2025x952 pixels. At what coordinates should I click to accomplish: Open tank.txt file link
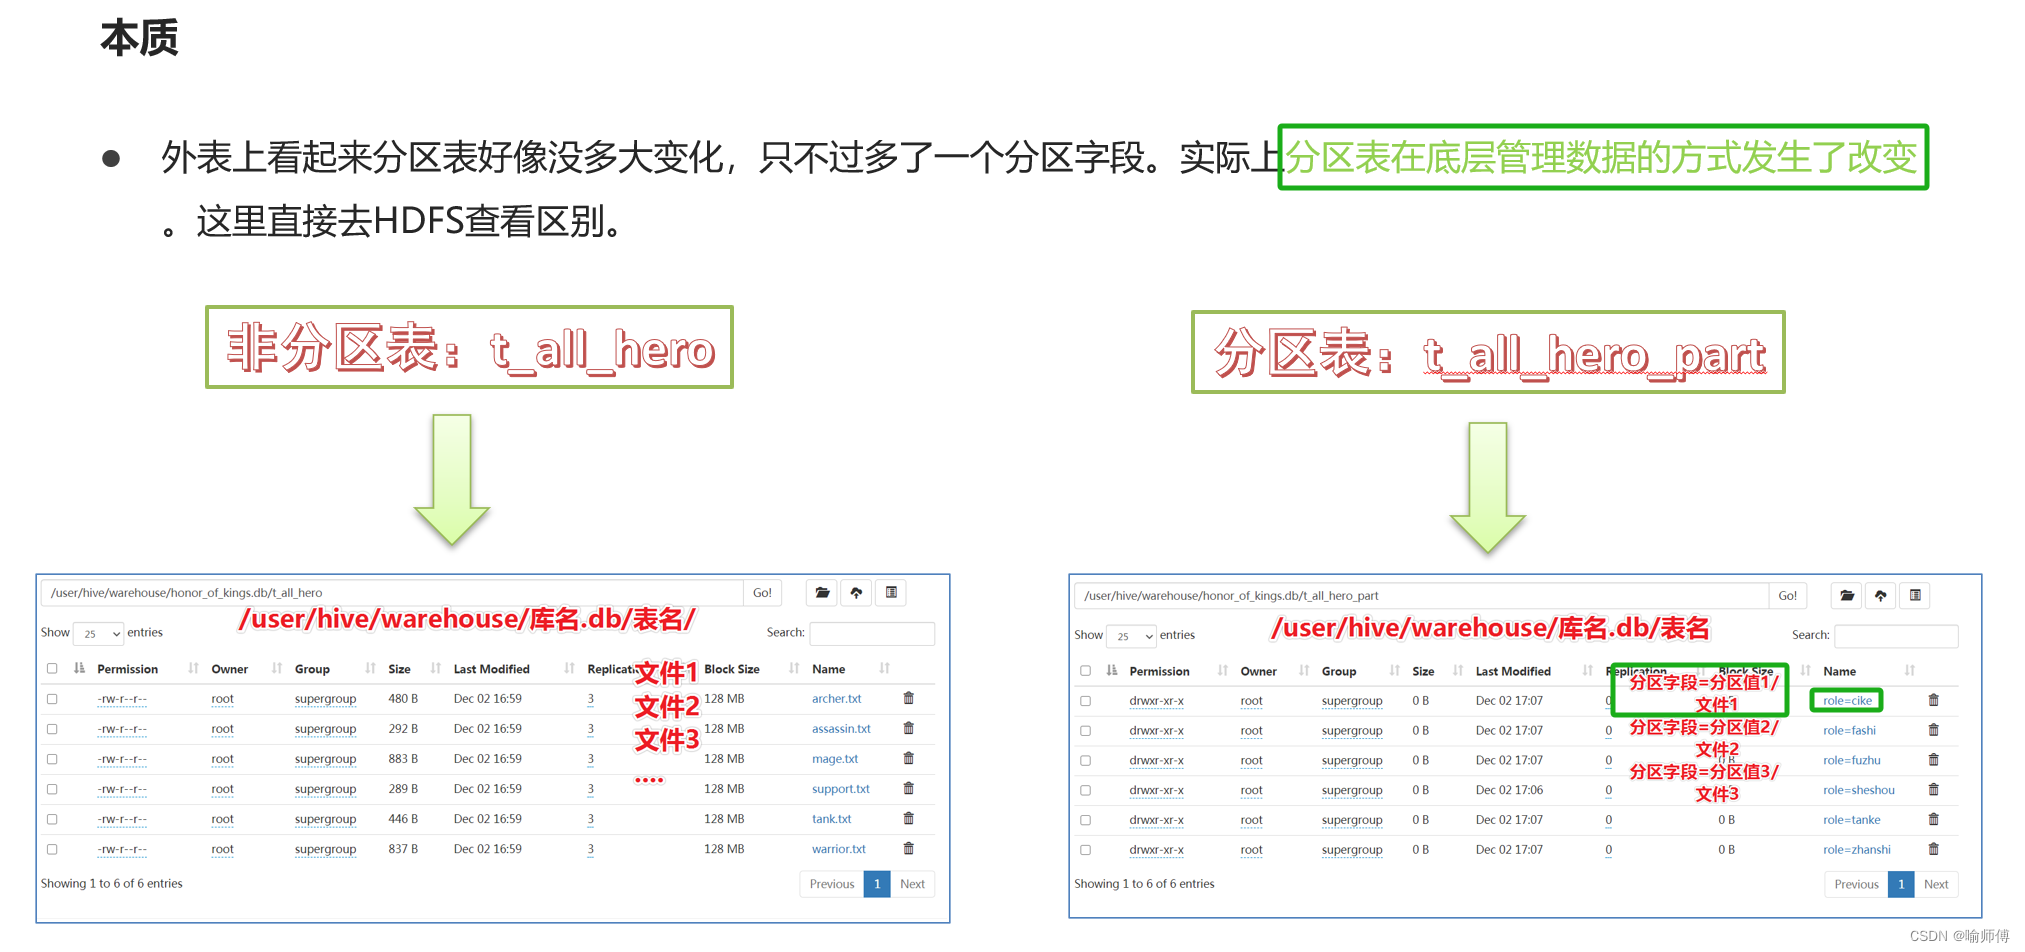pos(831,819)
